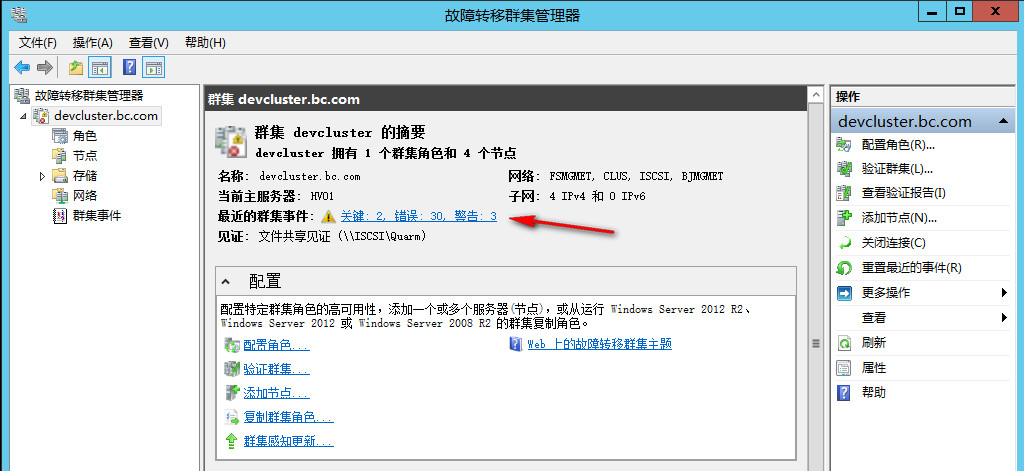The height and width of the screenshot is (471, 1024).
Task: Click the Back arrow toolbar icon
Action: tap(22, 67)
